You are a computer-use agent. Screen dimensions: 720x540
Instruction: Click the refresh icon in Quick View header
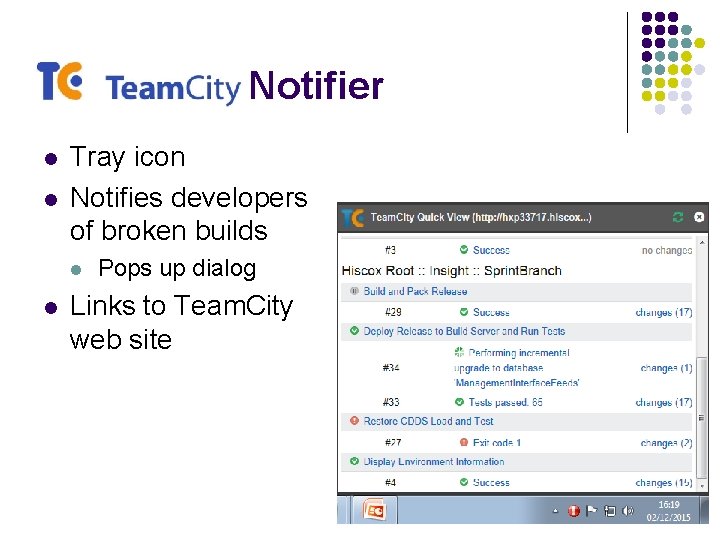point(678,217)
